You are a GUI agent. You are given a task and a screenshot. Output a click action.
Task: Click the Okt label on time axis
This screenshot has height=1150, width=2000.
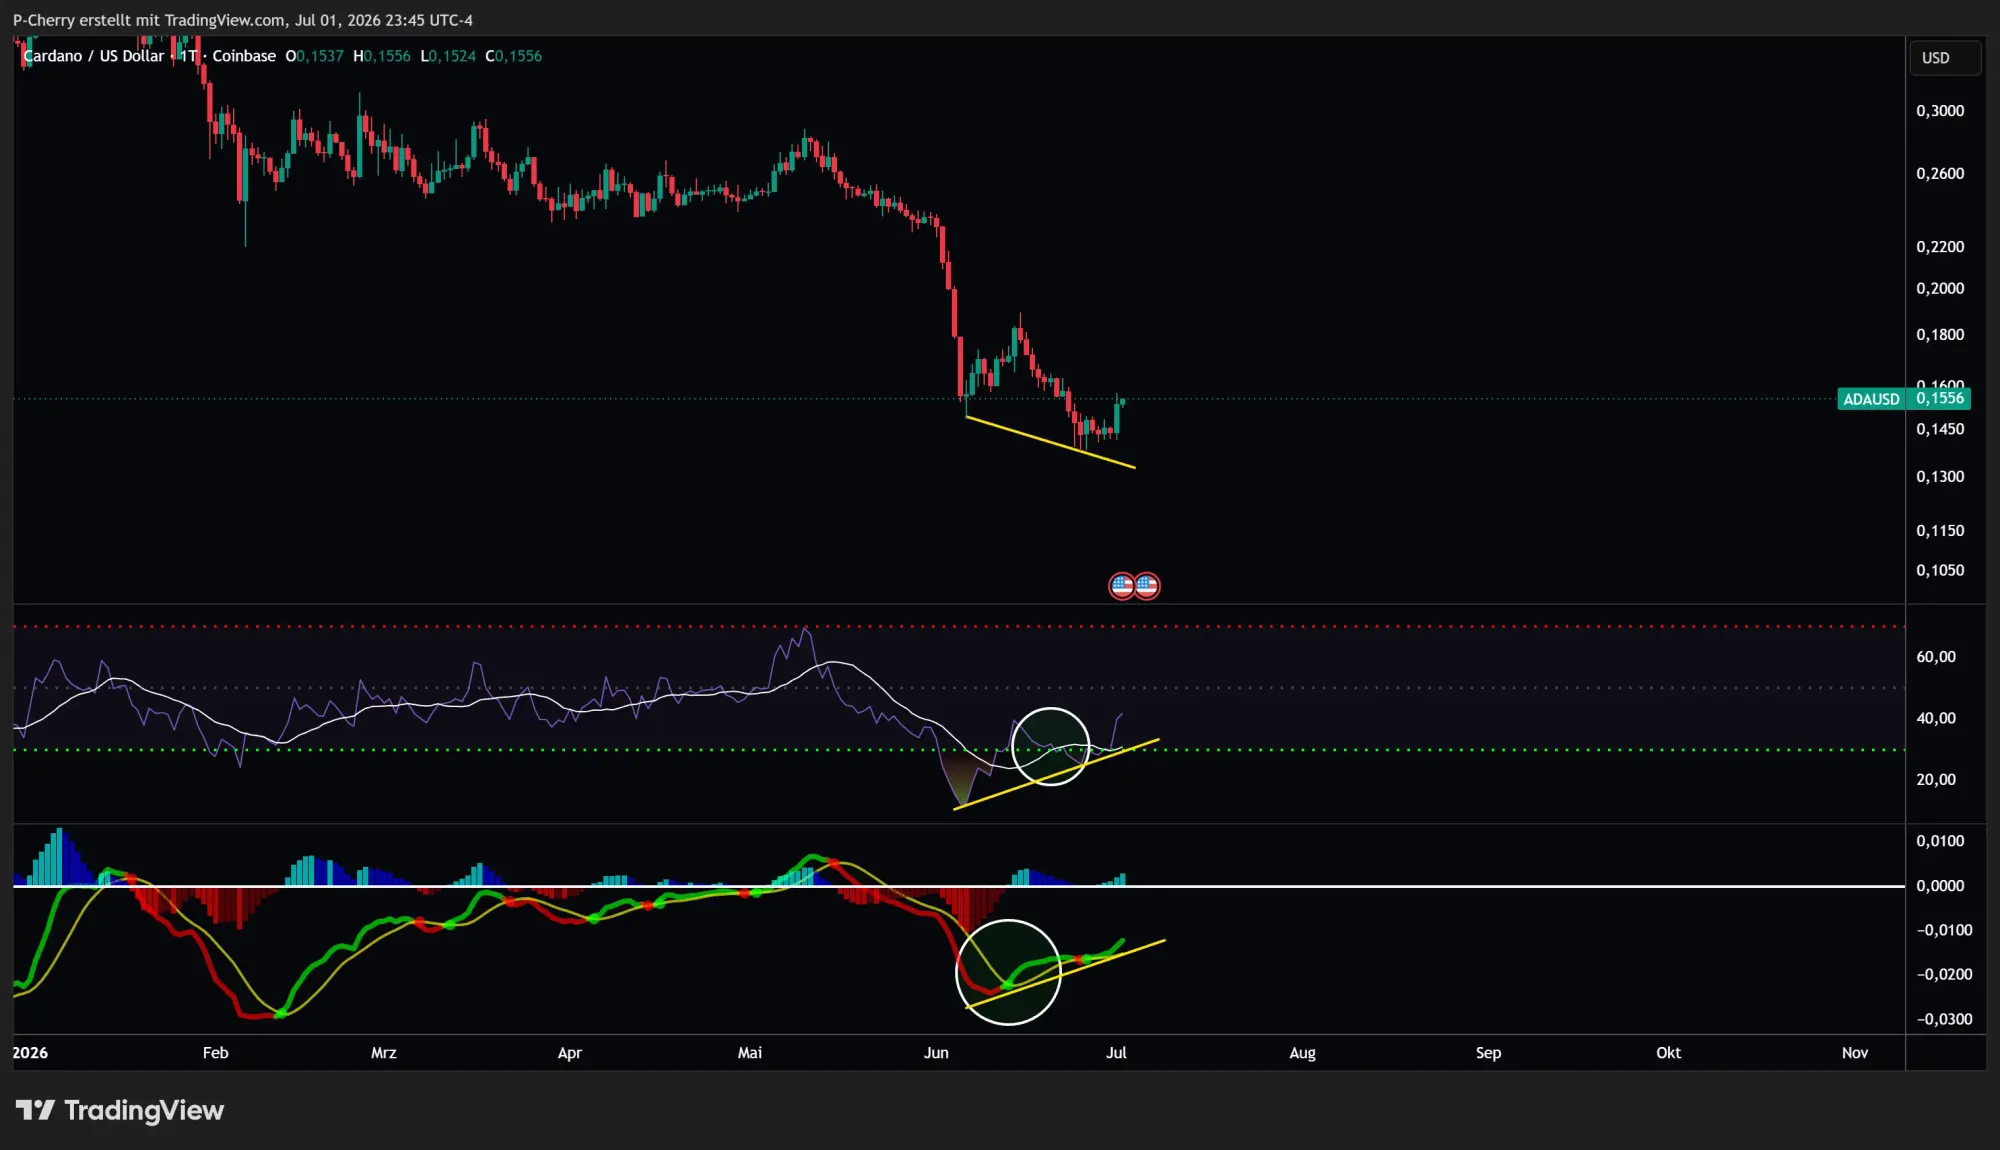tap(1668, 1053)
